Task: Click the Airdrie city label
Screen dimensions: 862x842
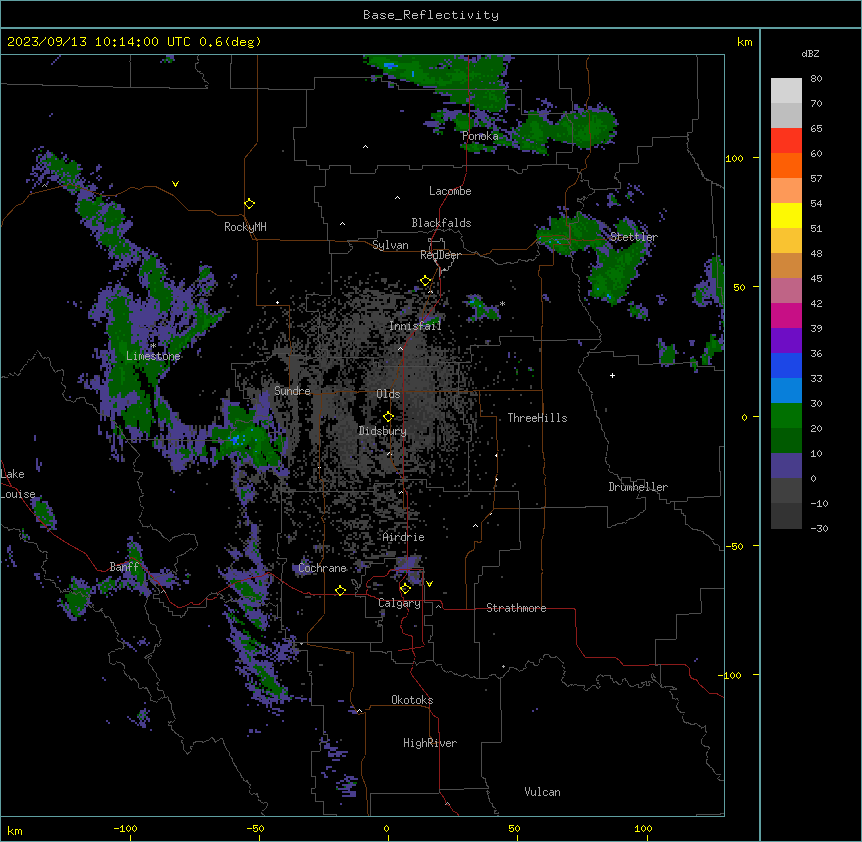Action: pos(404,537)
